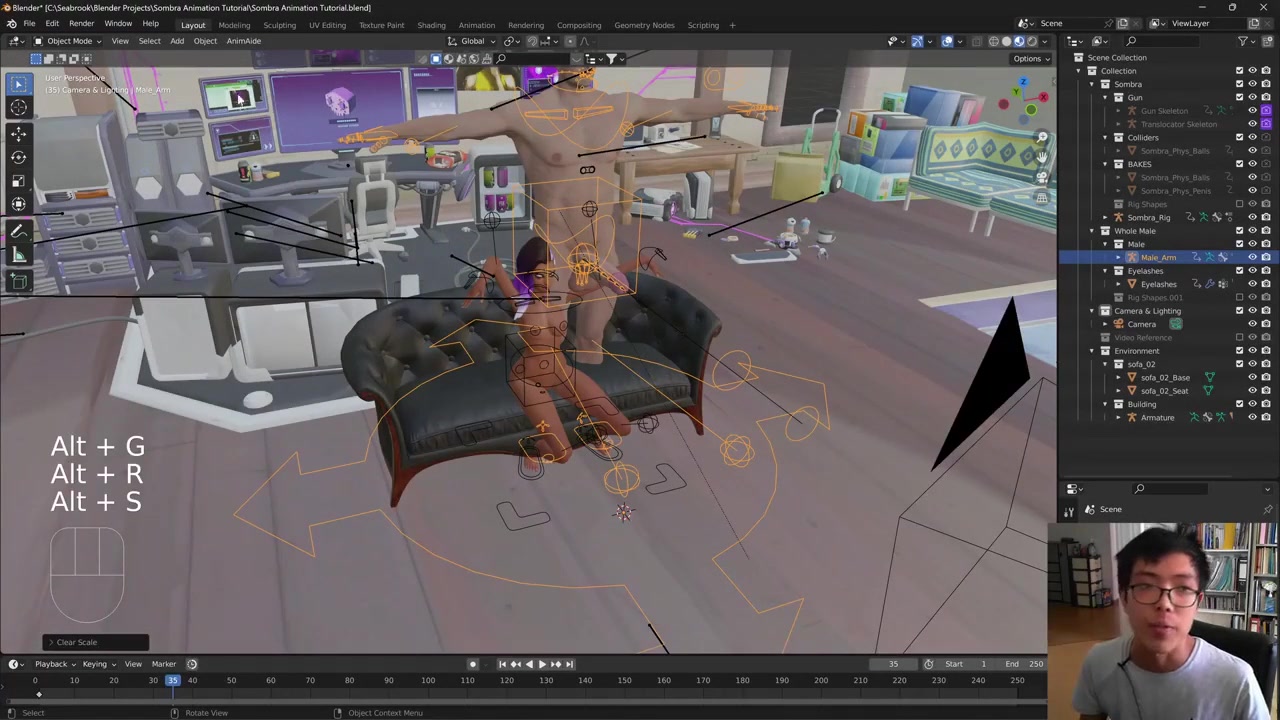Open the Global transform orientation dropdown

coord(473,41)
